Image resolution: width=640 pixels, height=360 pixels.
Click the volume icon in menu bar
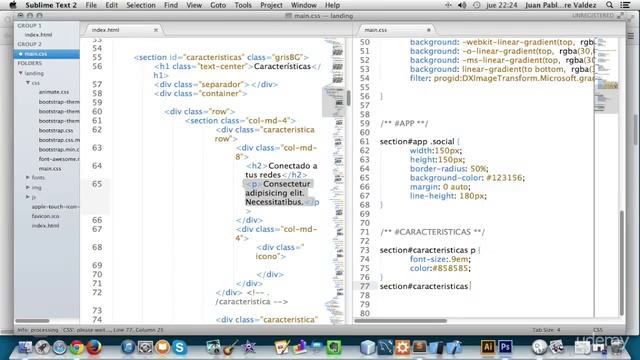(x=462, y=5)
